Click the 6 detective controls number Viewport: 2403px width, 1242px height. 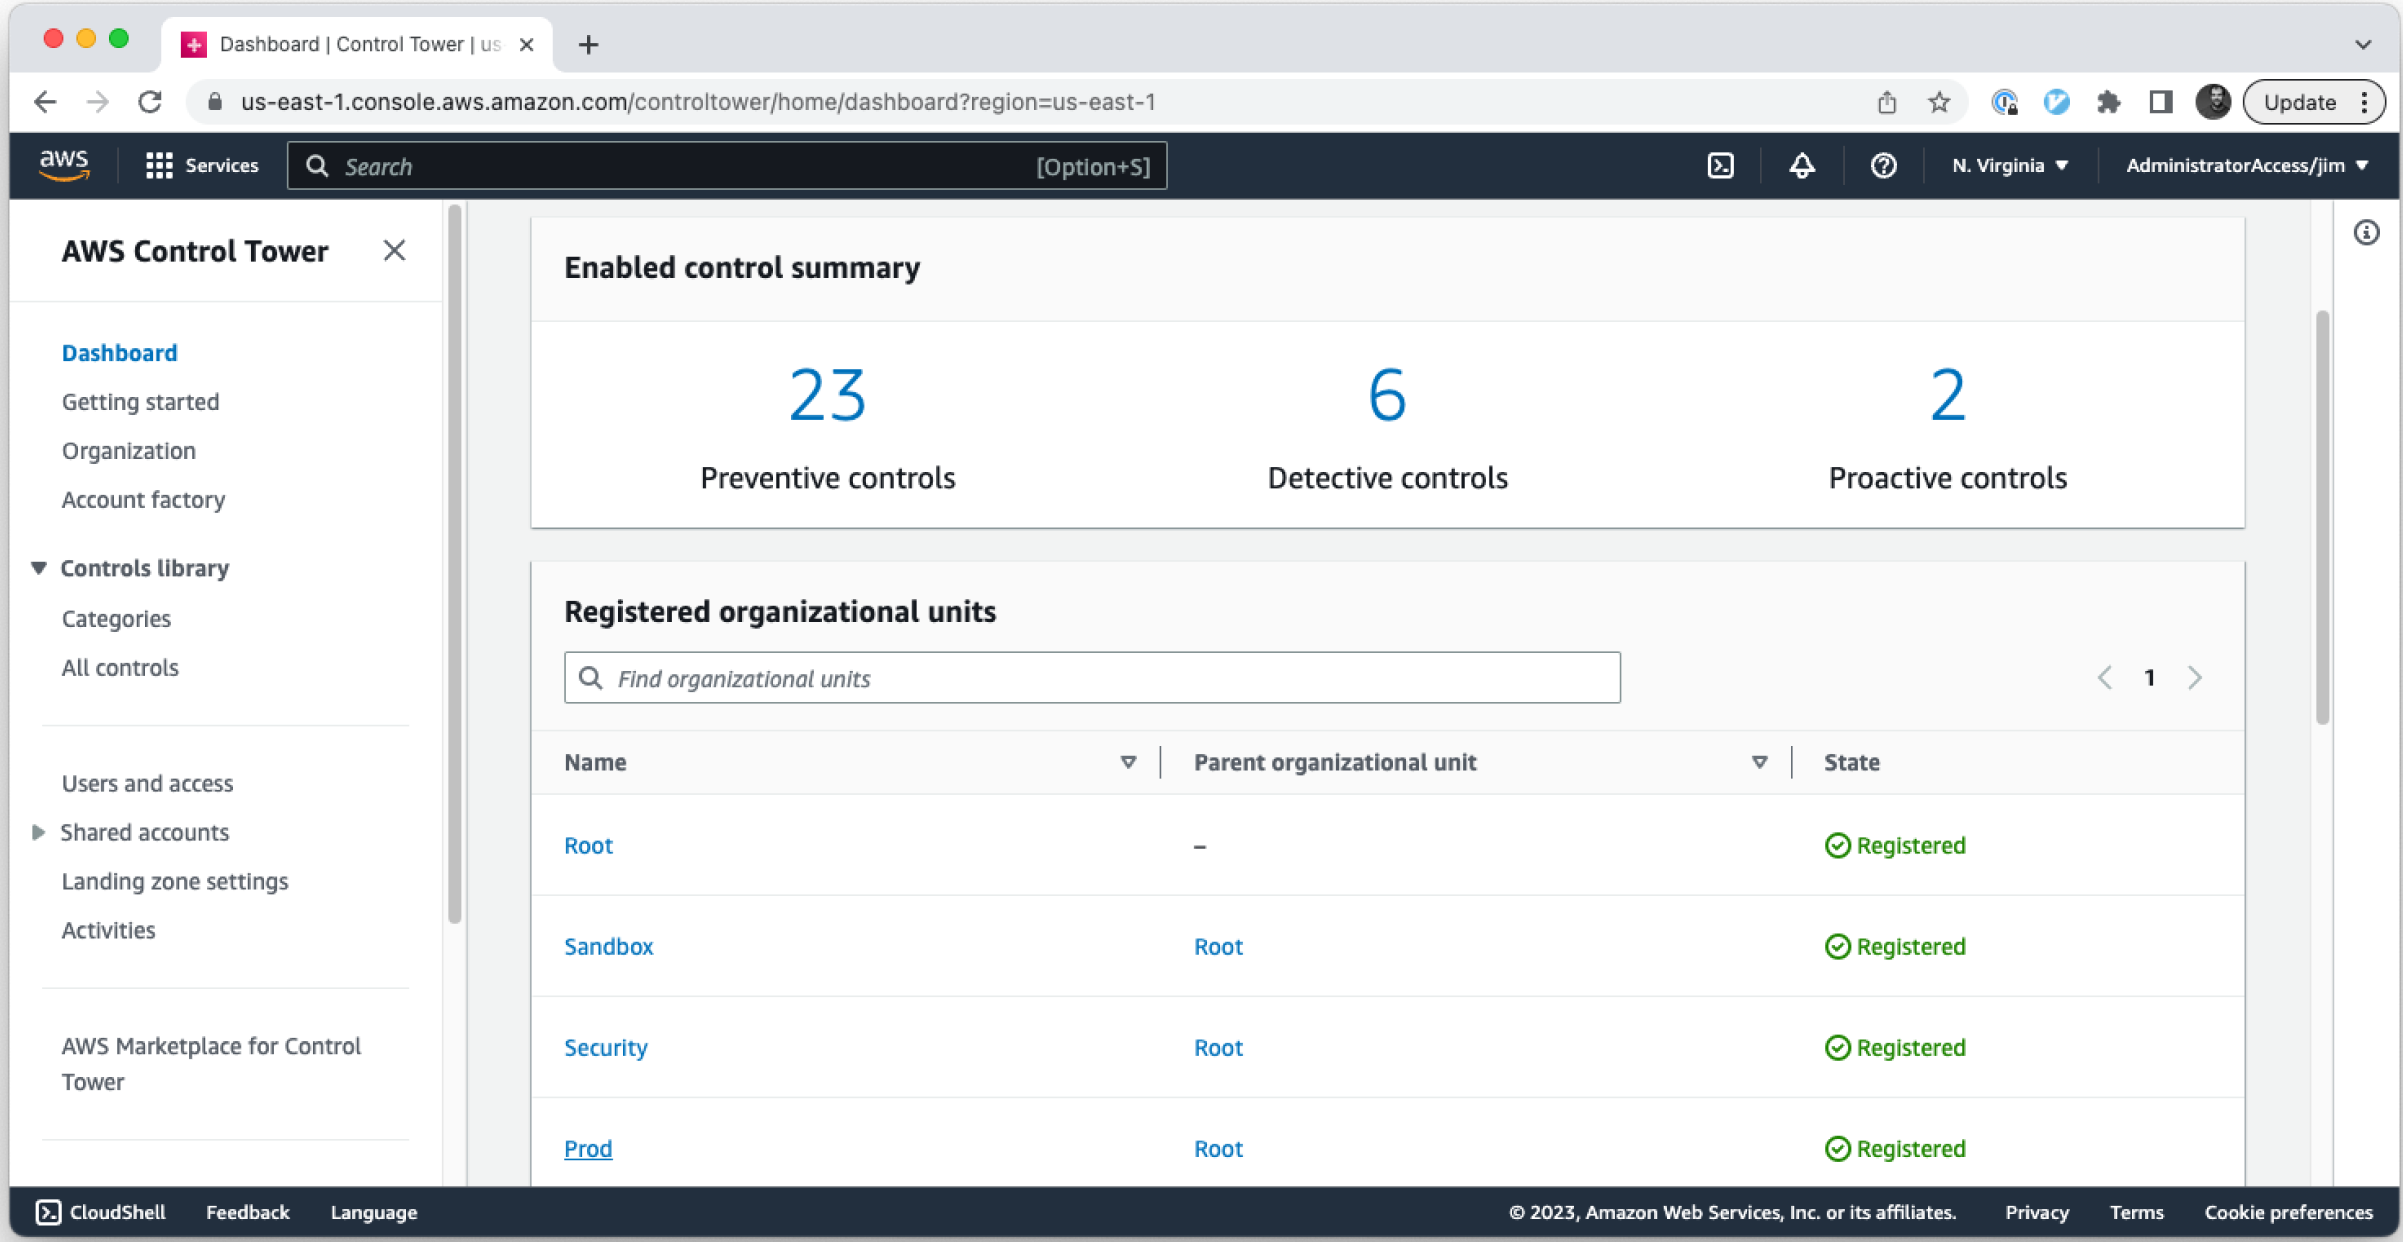point(1387,395)
